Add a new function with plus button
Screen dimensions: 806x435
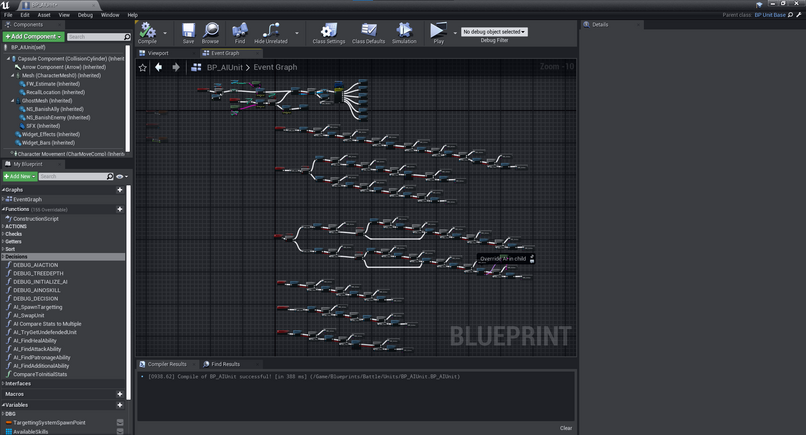click(120, 209)
